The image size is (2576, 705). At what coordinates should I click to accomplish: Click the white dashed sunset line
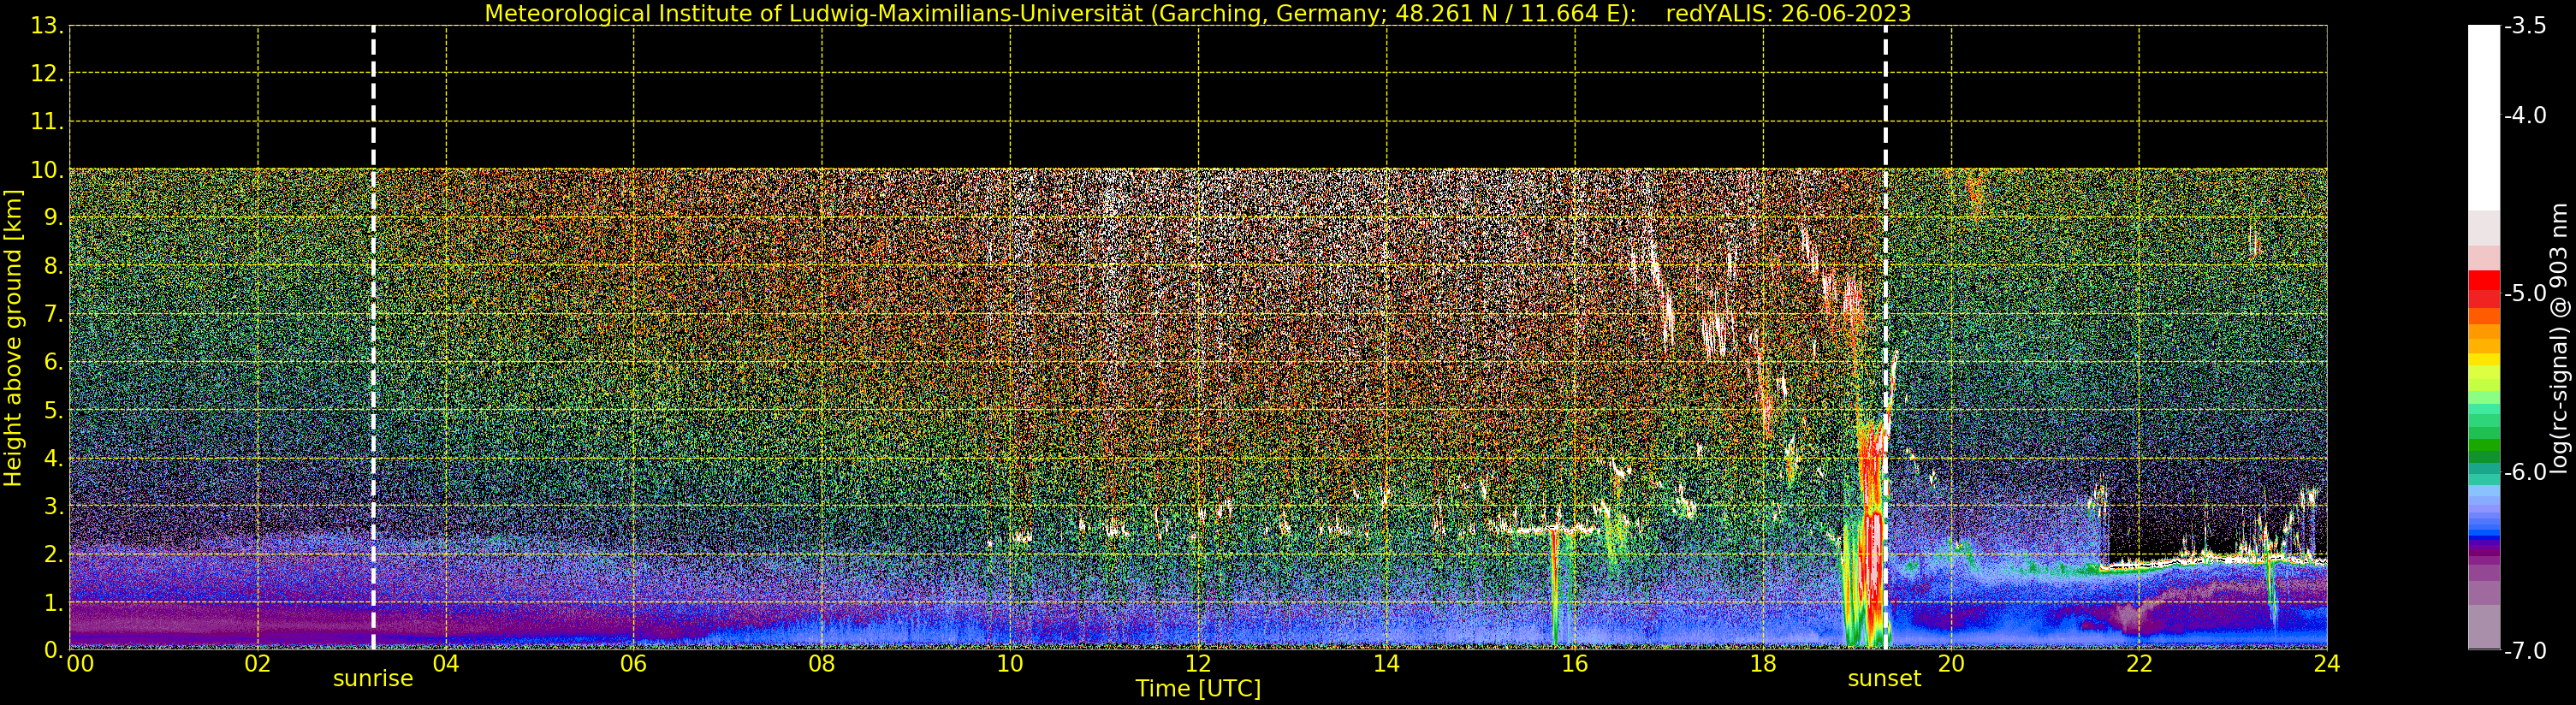[1885, 338]
